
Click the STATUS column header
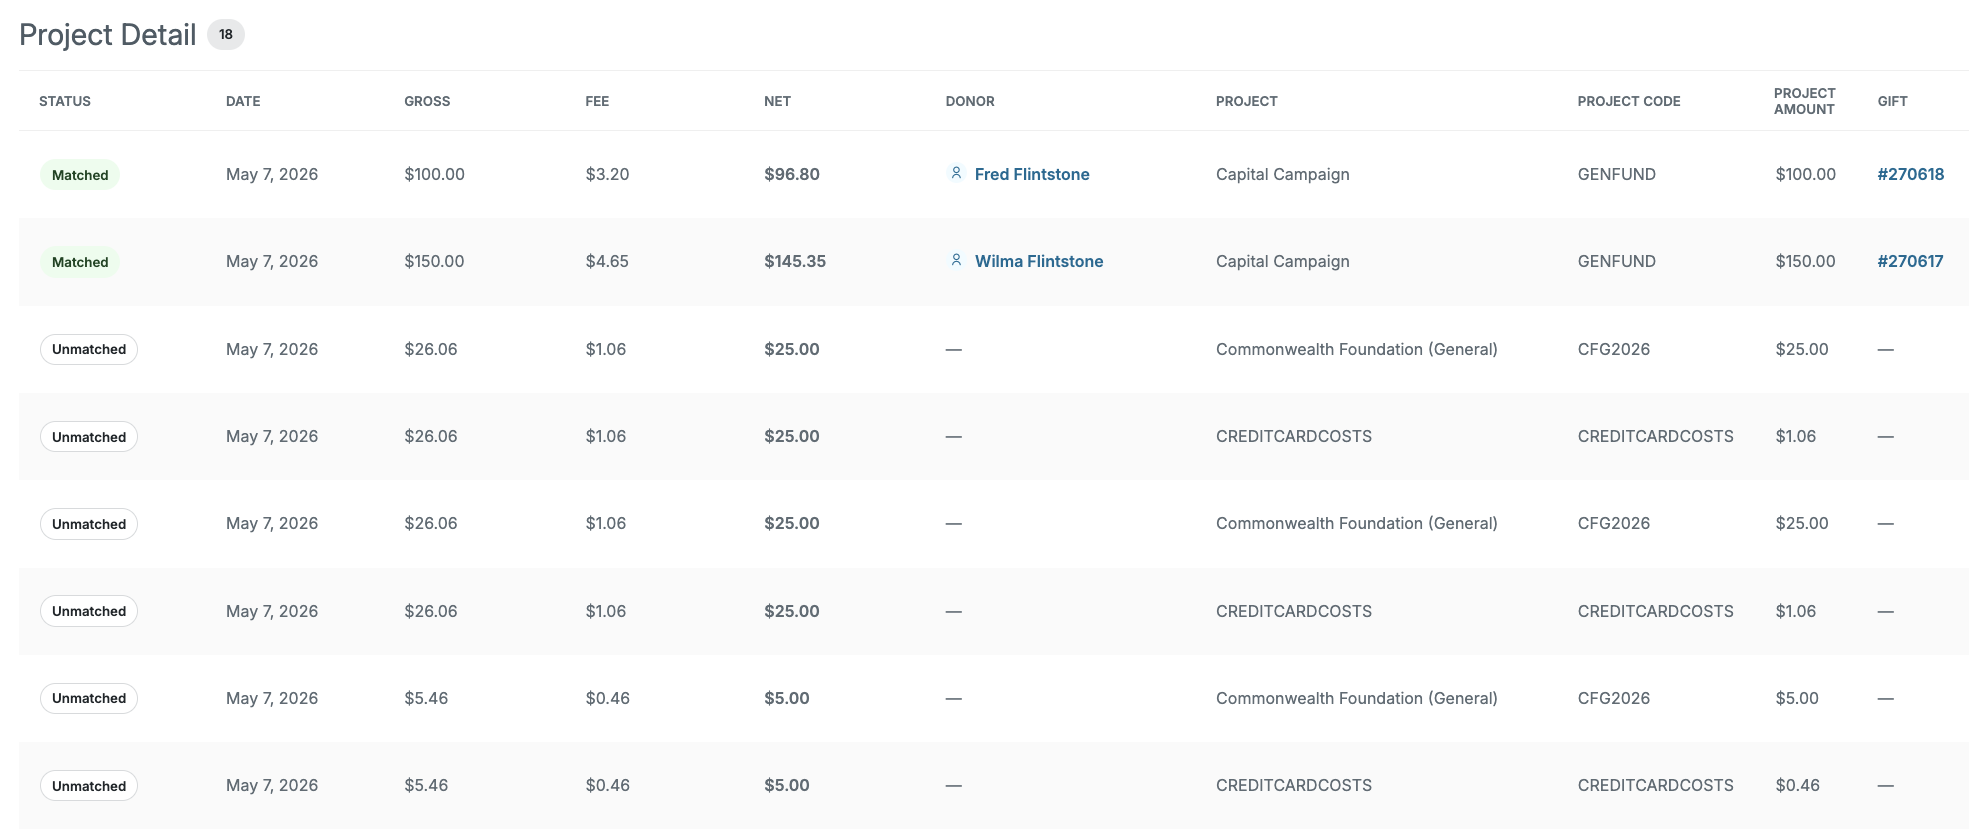click(x=65, y=101)
